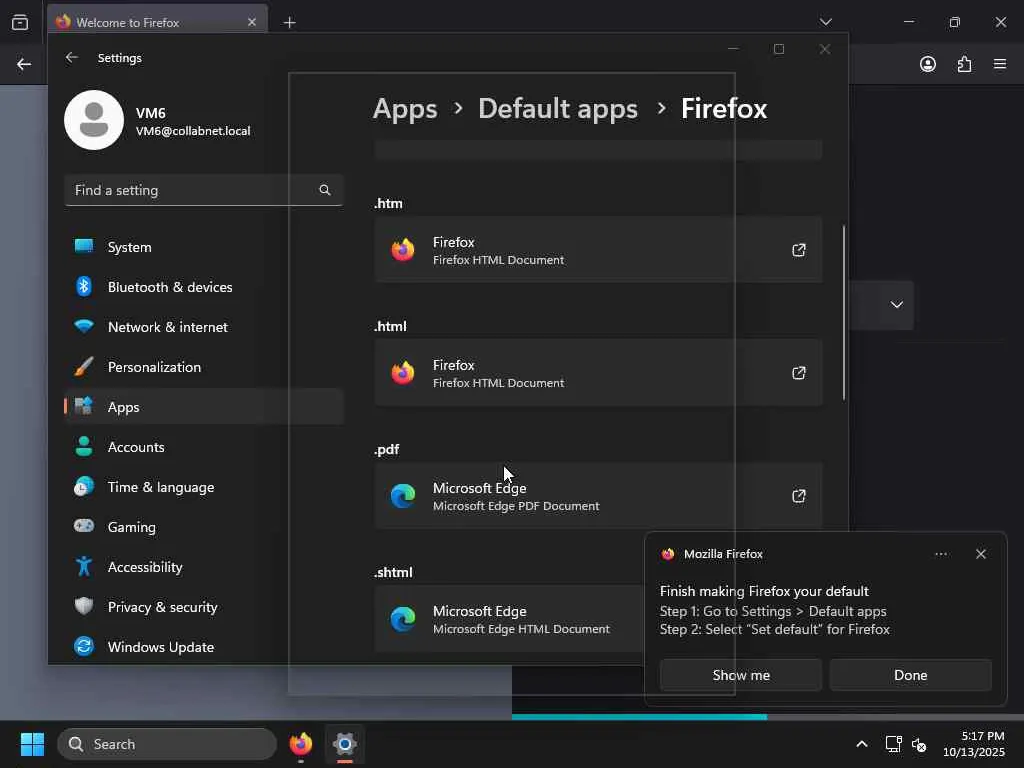This screenshot has width=1024, height=768.
Task: Go back using Settings back arrow
Action: pyautogui.click(x=72, y=57)
